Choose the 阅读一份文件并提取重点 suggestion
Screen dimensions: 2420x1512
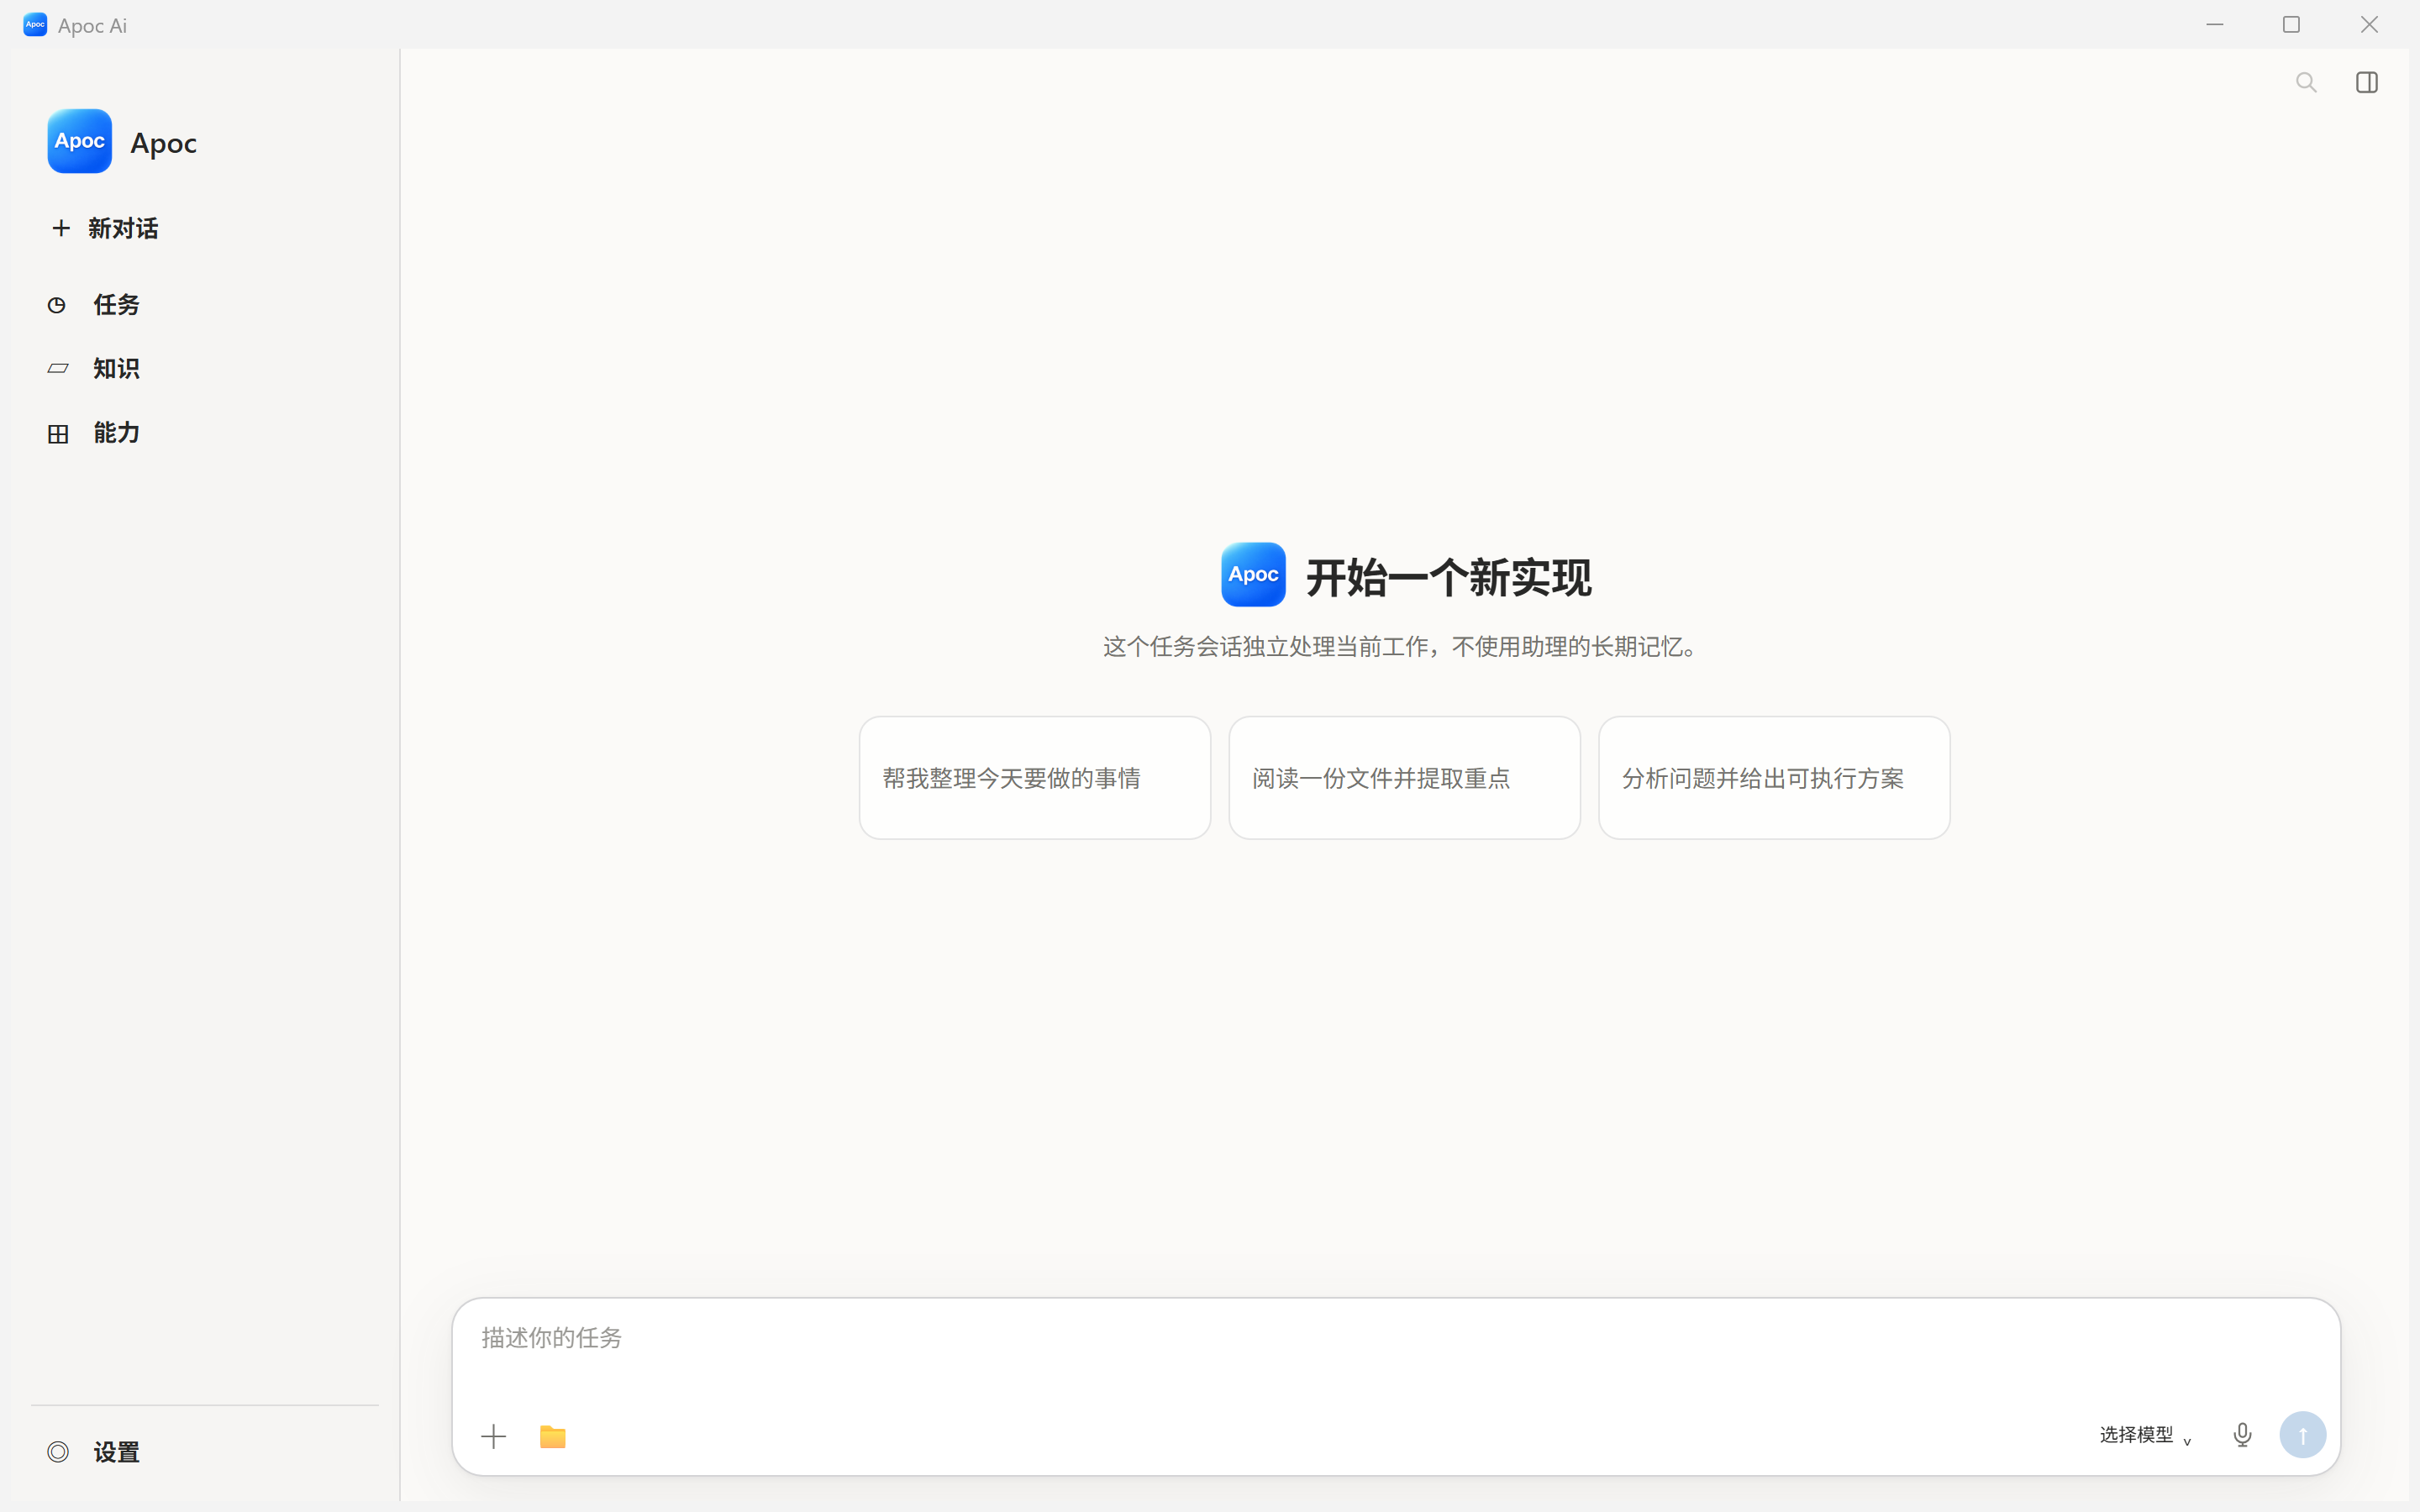coord(1404,778)
